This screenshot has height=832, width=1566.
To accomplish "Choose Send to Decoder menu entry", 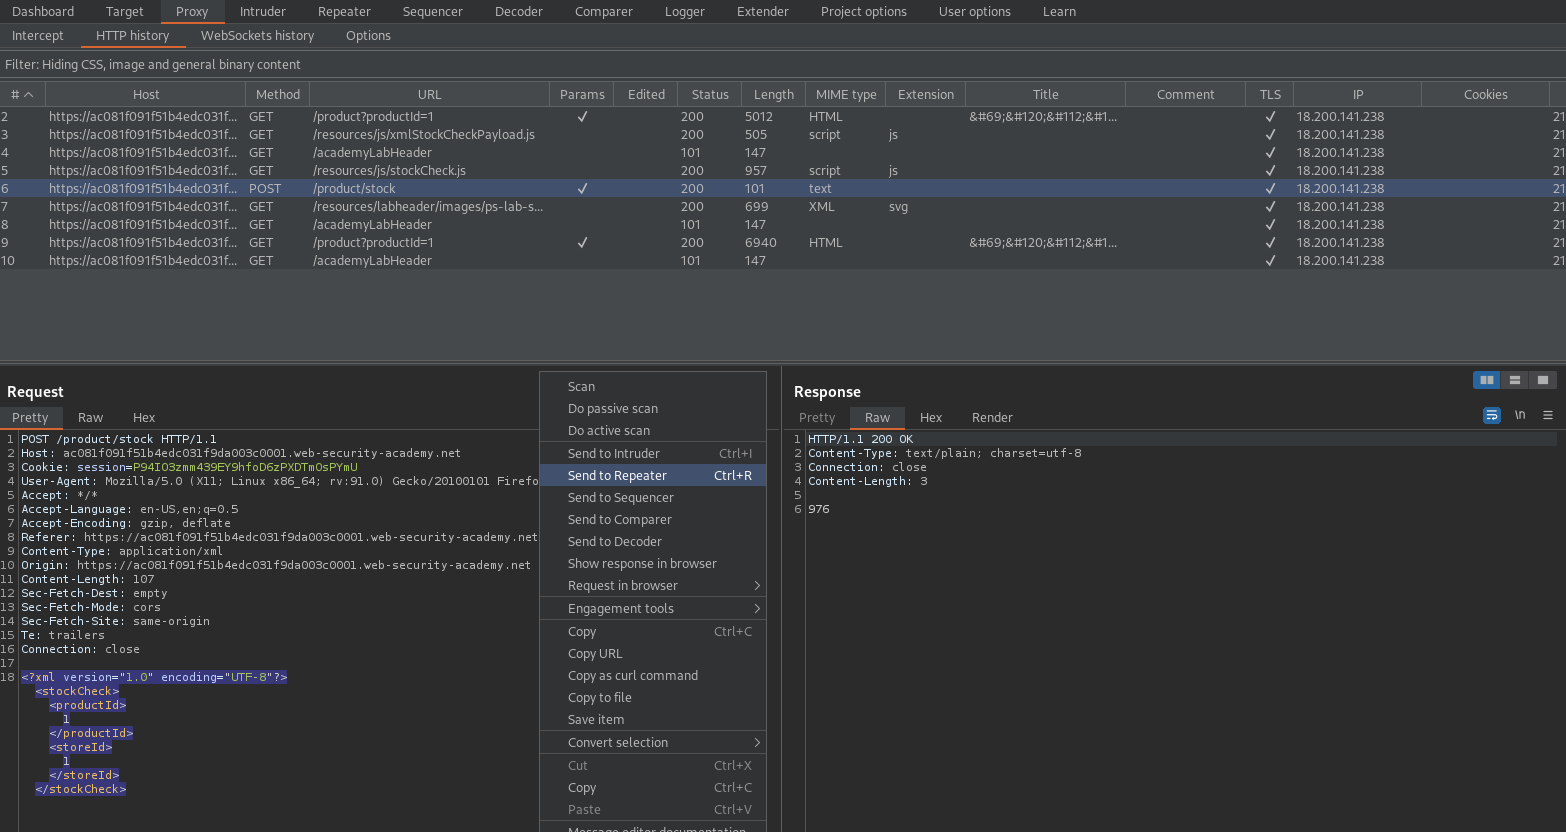I will click(x=653, y=542).
